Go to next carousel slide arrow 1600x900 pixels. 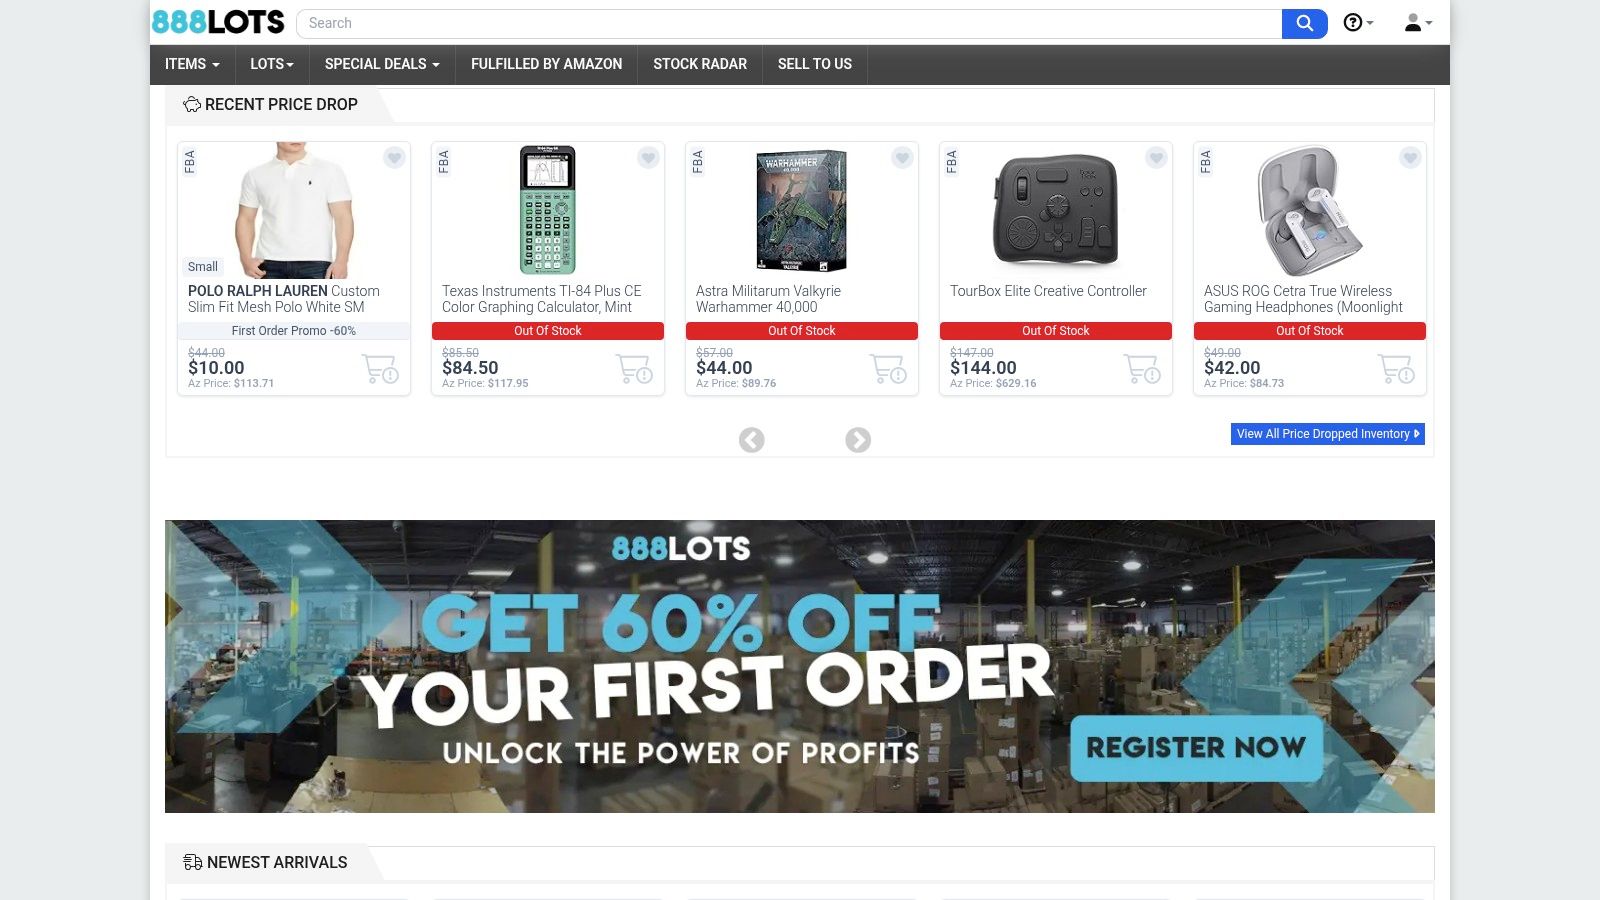tap(858, 440)
